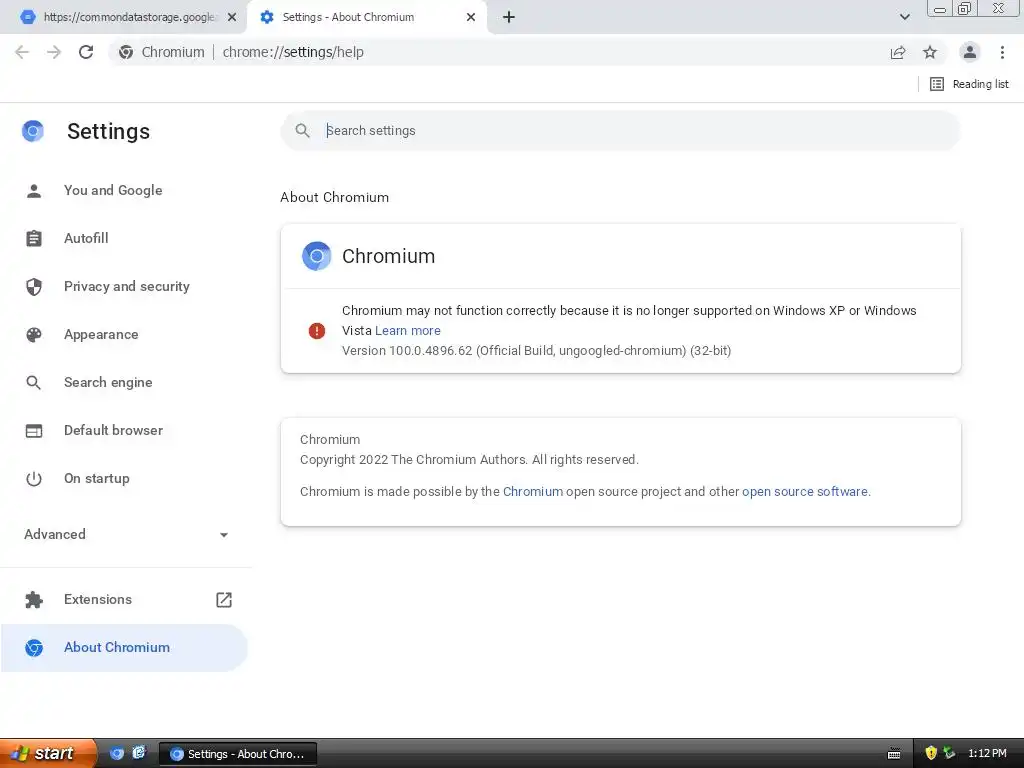
Task: Open Appearance settings
Action: pyautogui.click(x=124, y=334)
